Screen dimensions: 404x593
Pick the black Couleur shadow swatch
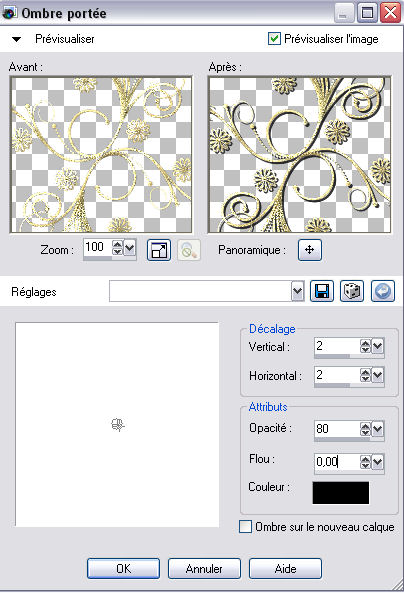pyautogui.click(x=340, y=492)
